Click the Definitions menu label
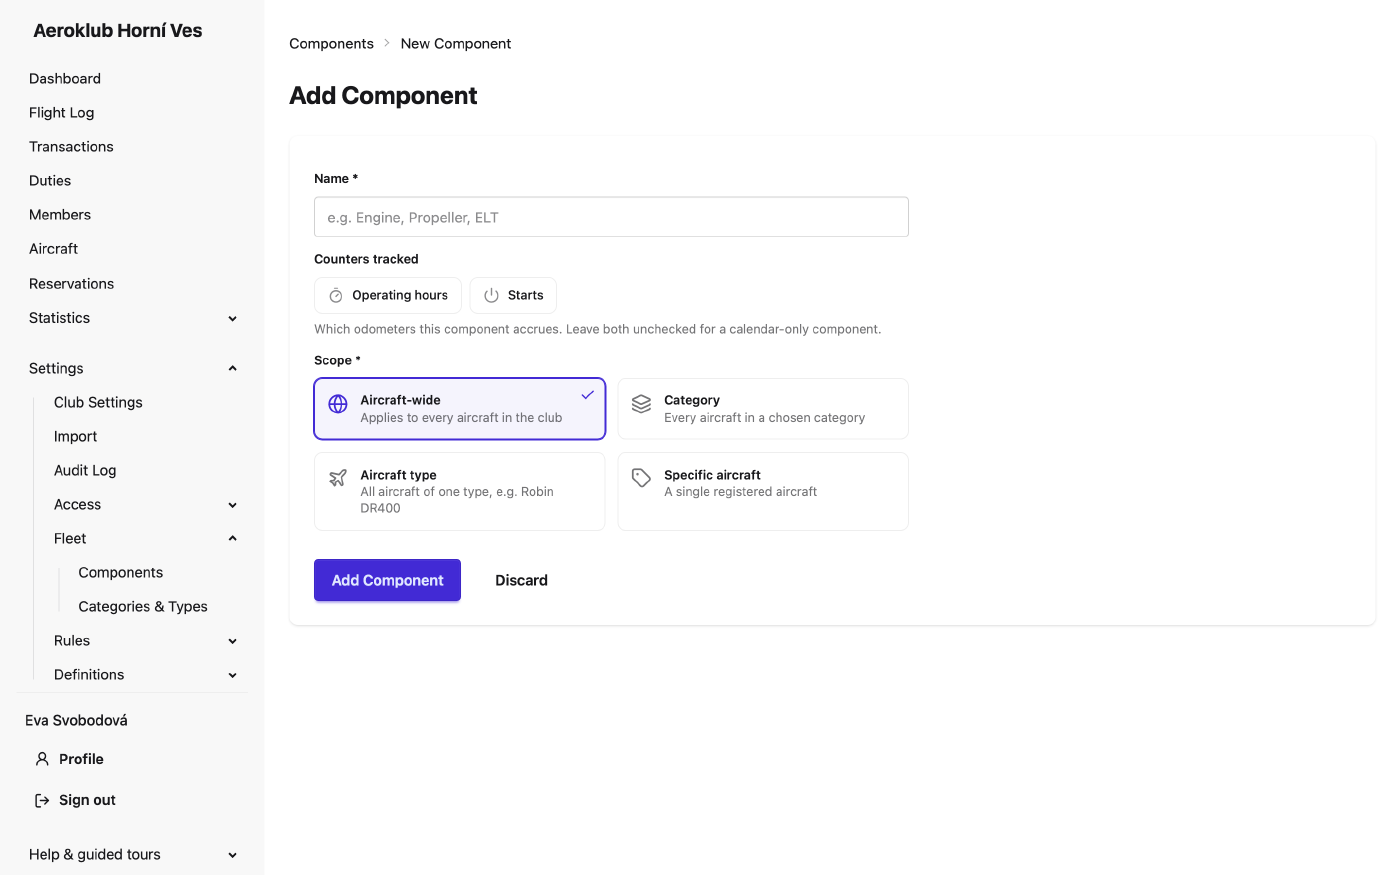 coord(89,675)
